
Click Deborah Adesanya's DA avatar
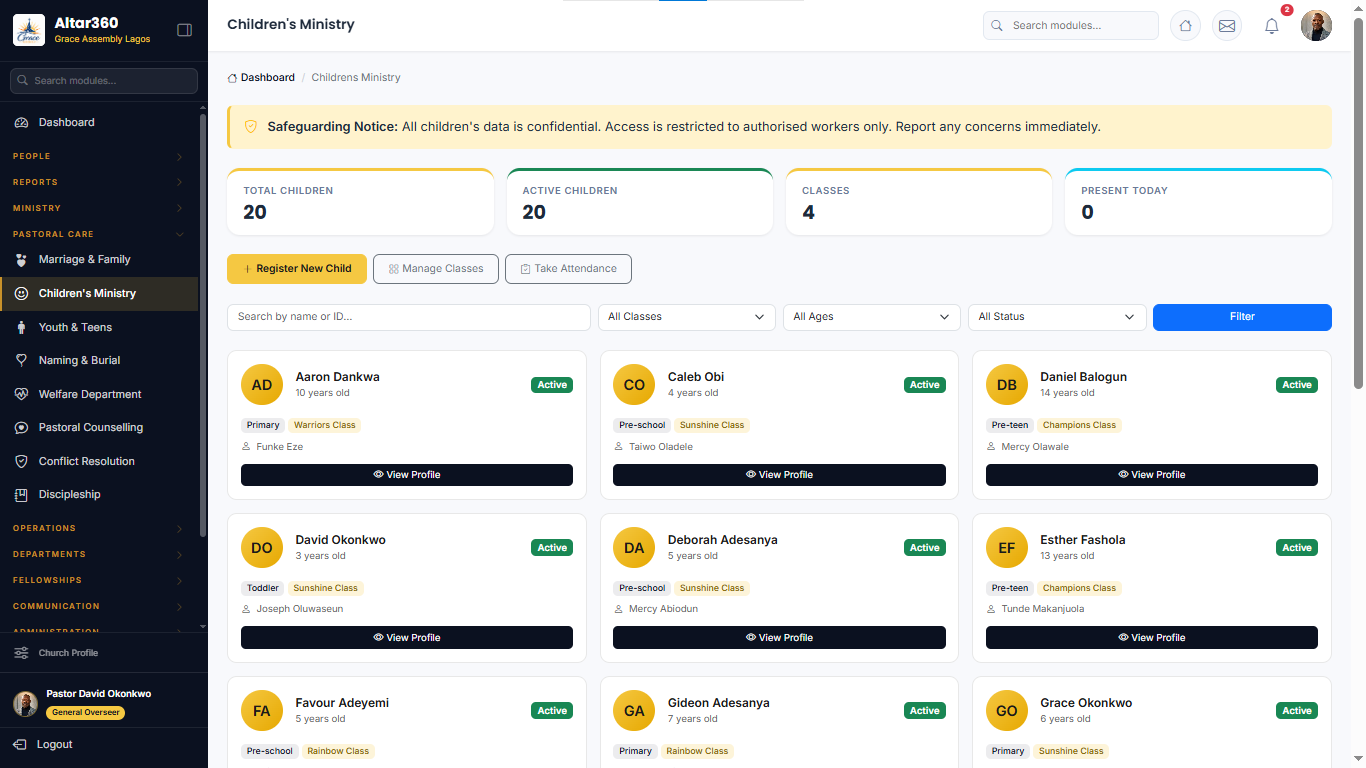[x=634, y=548]
